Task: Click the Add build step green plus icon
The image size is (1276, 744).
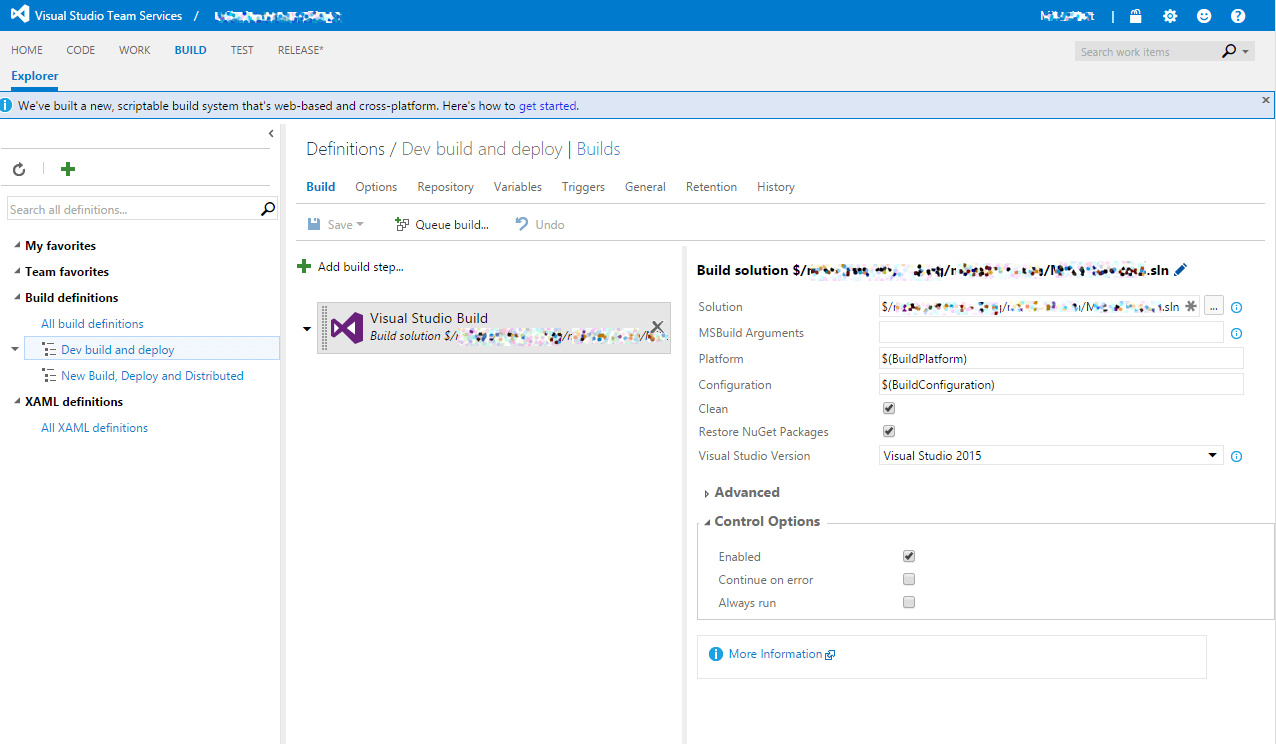Action: click(303, 266)
